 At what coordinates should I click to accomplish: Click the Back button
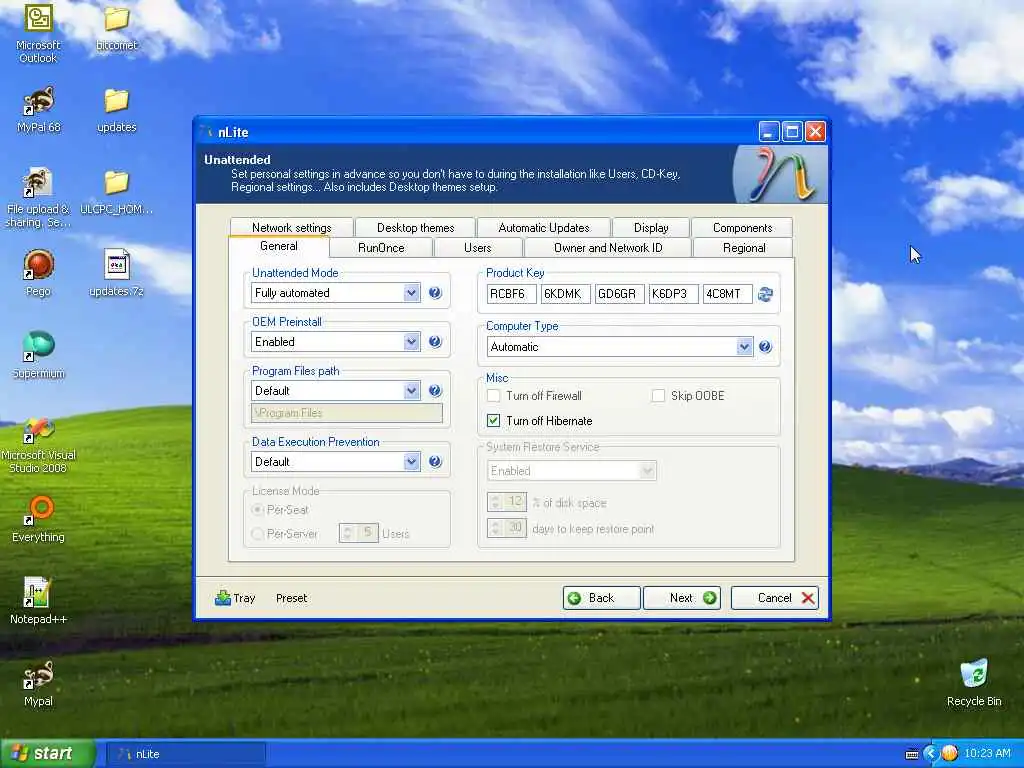tap(601, 598)
